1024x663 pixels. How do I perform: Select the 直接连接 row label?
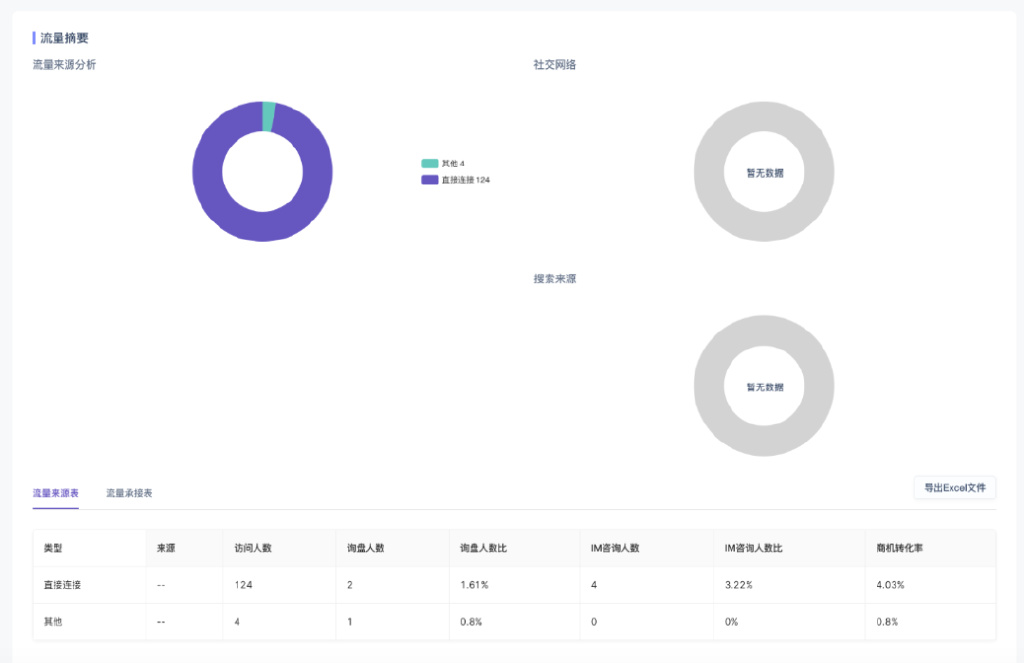[63, 585]
